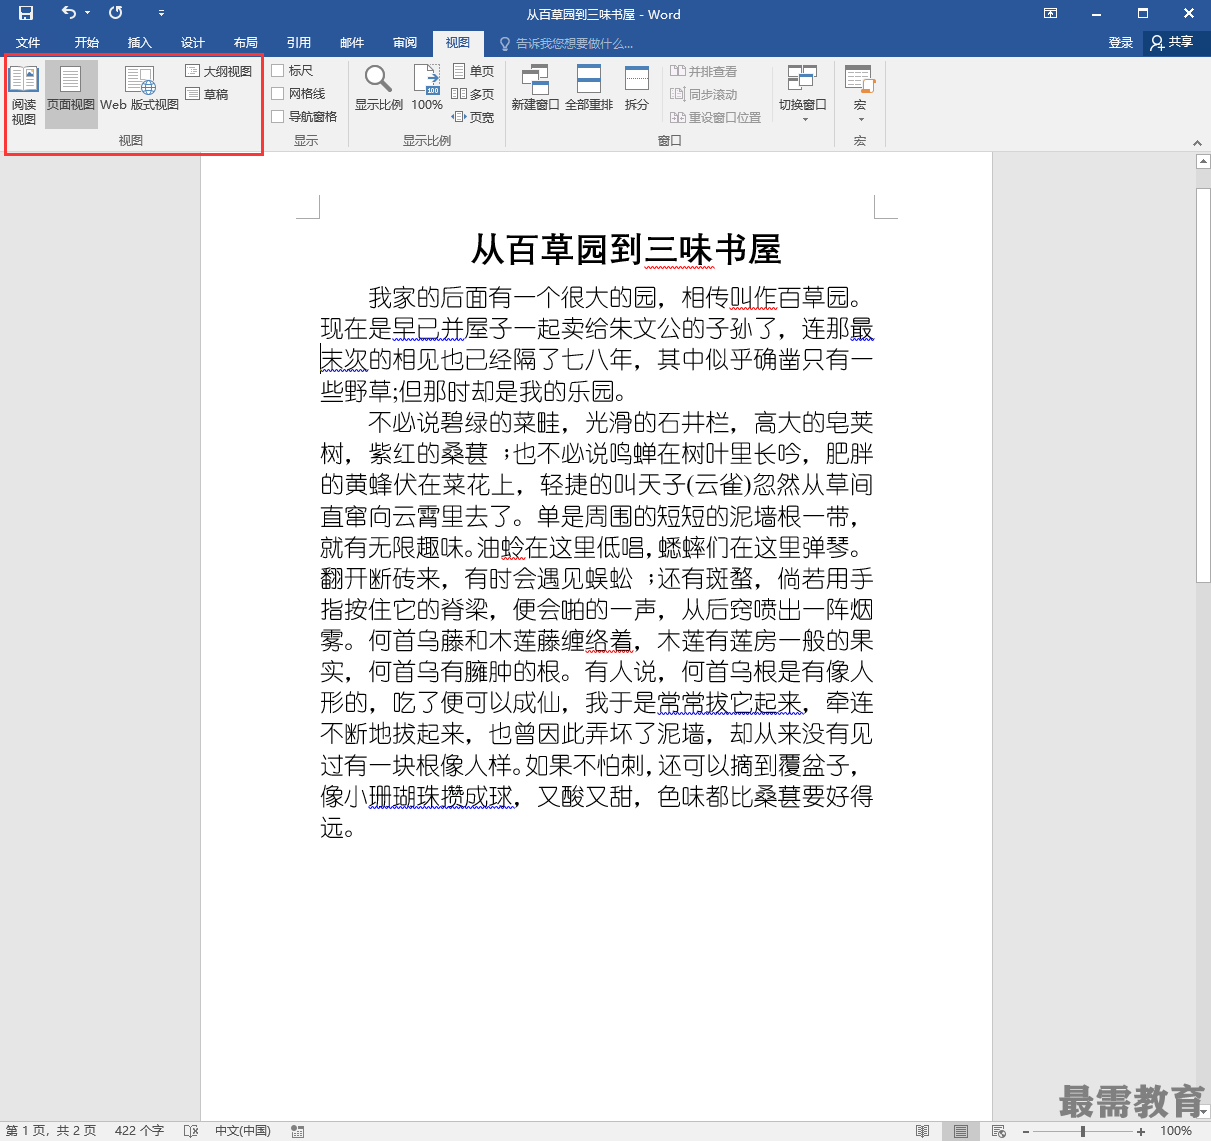Switch to 阅读视图 mode
This screenshot has width=1211, height=1141.
click(x=24, y=95)
